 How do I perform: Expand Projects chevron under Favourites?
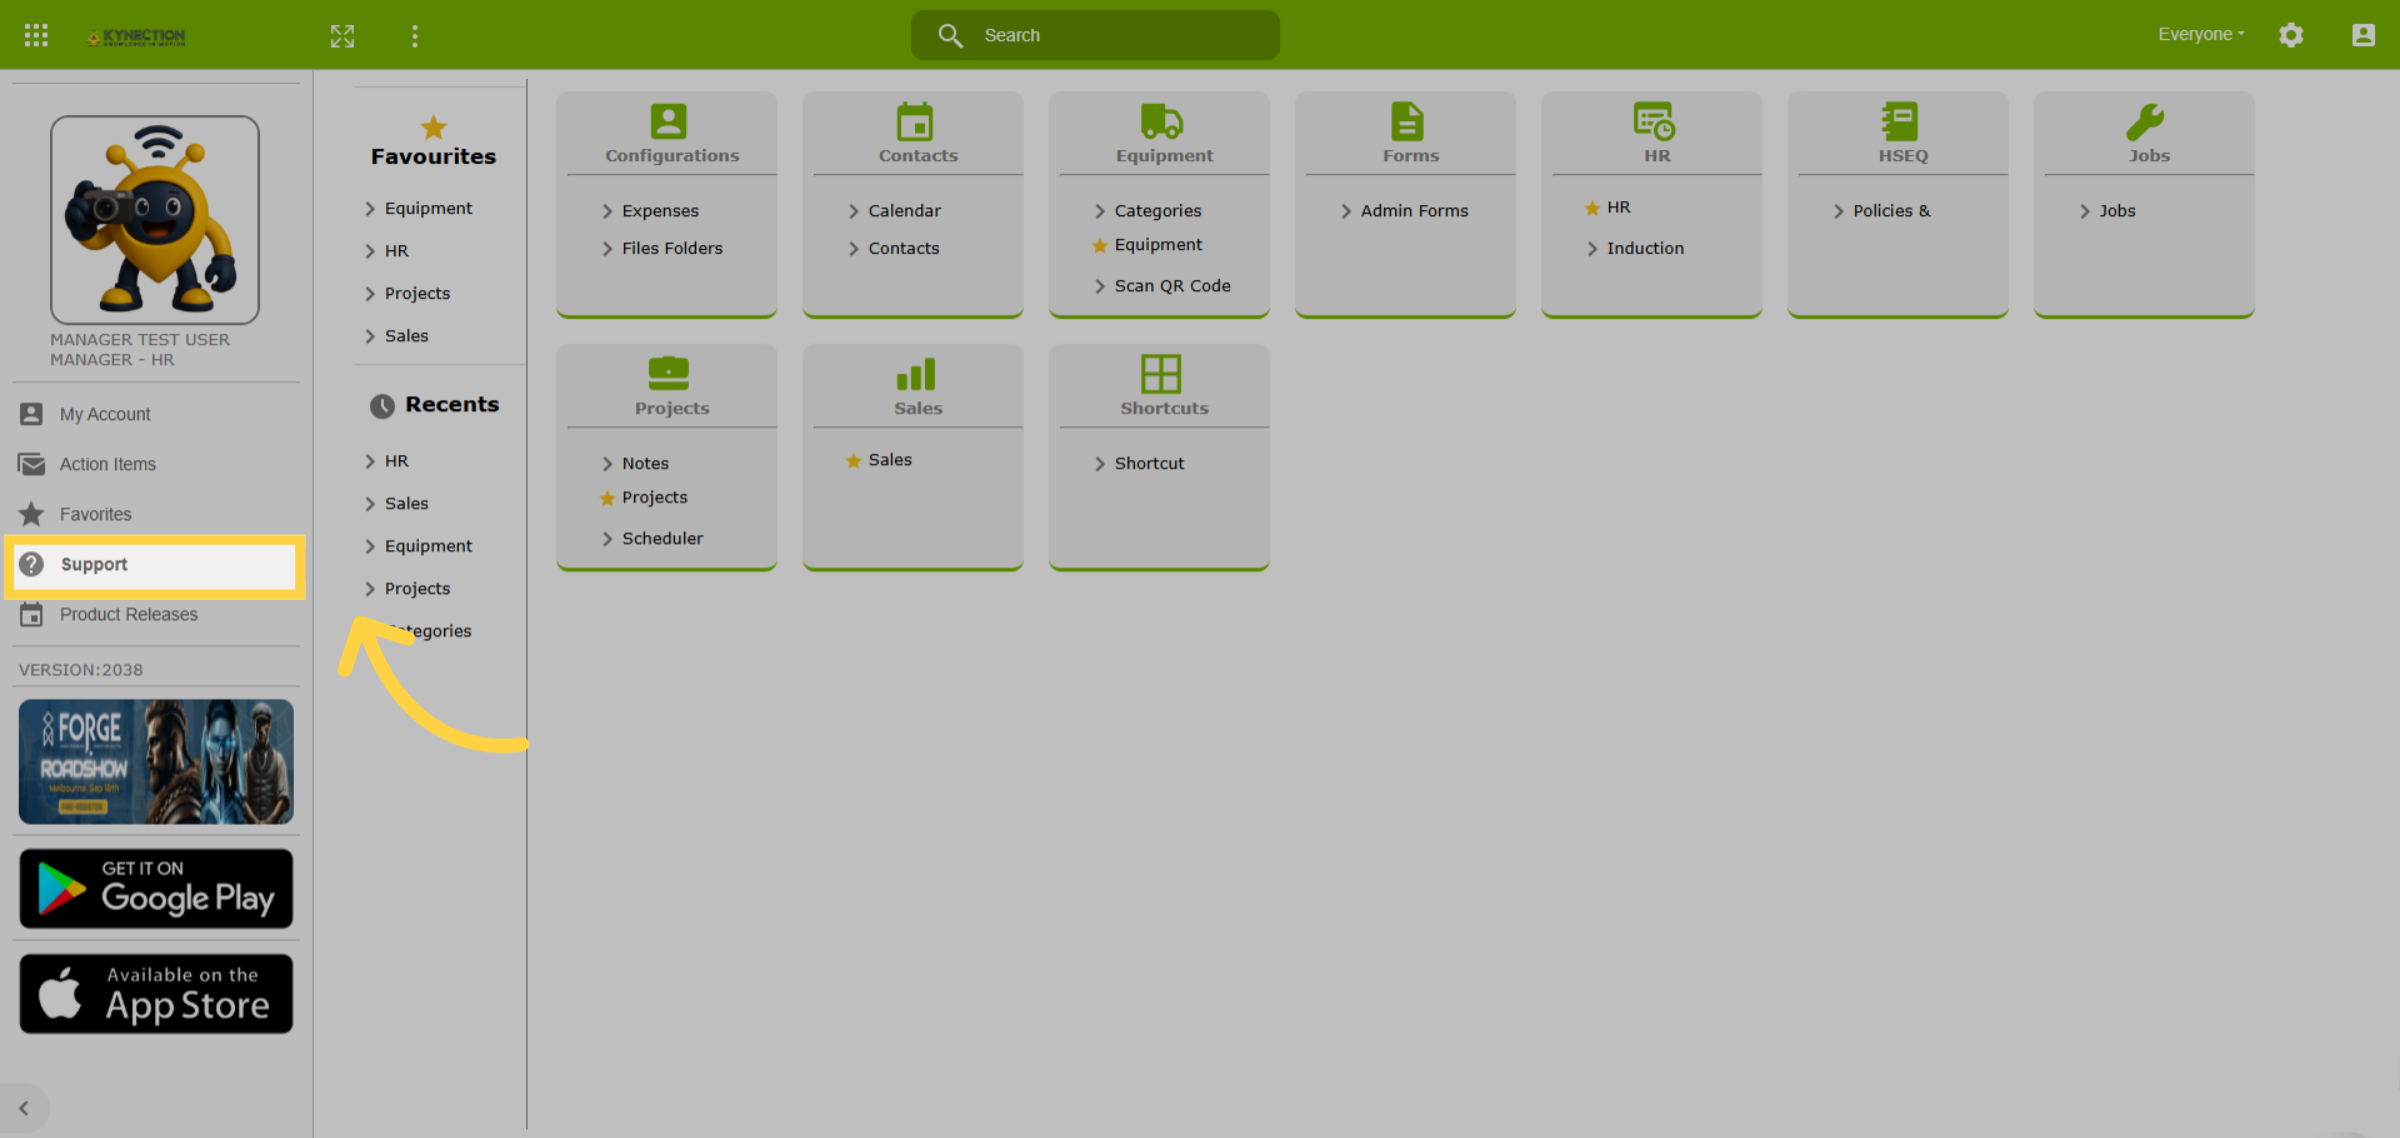pyautogui.click(x=370, y=293)
